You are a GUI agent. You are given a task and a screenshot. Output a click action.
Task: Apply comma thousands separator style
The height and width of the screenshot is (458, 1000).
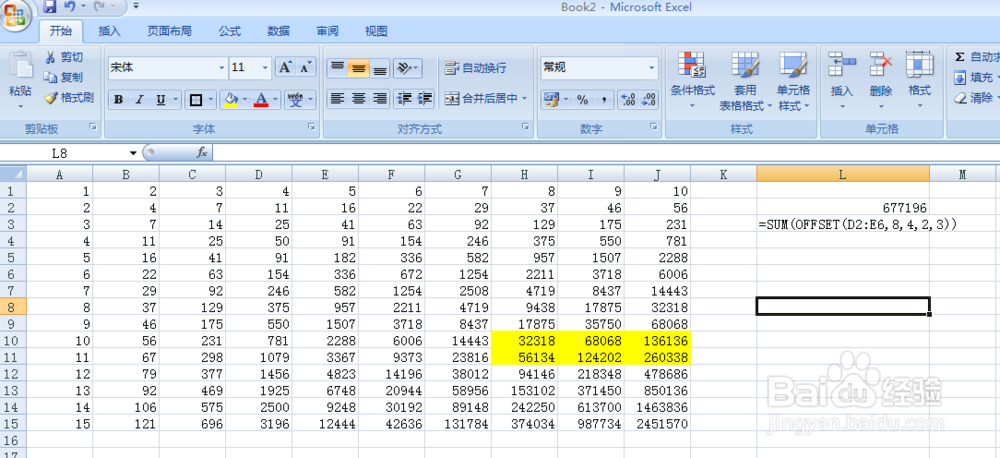point(603,100)
